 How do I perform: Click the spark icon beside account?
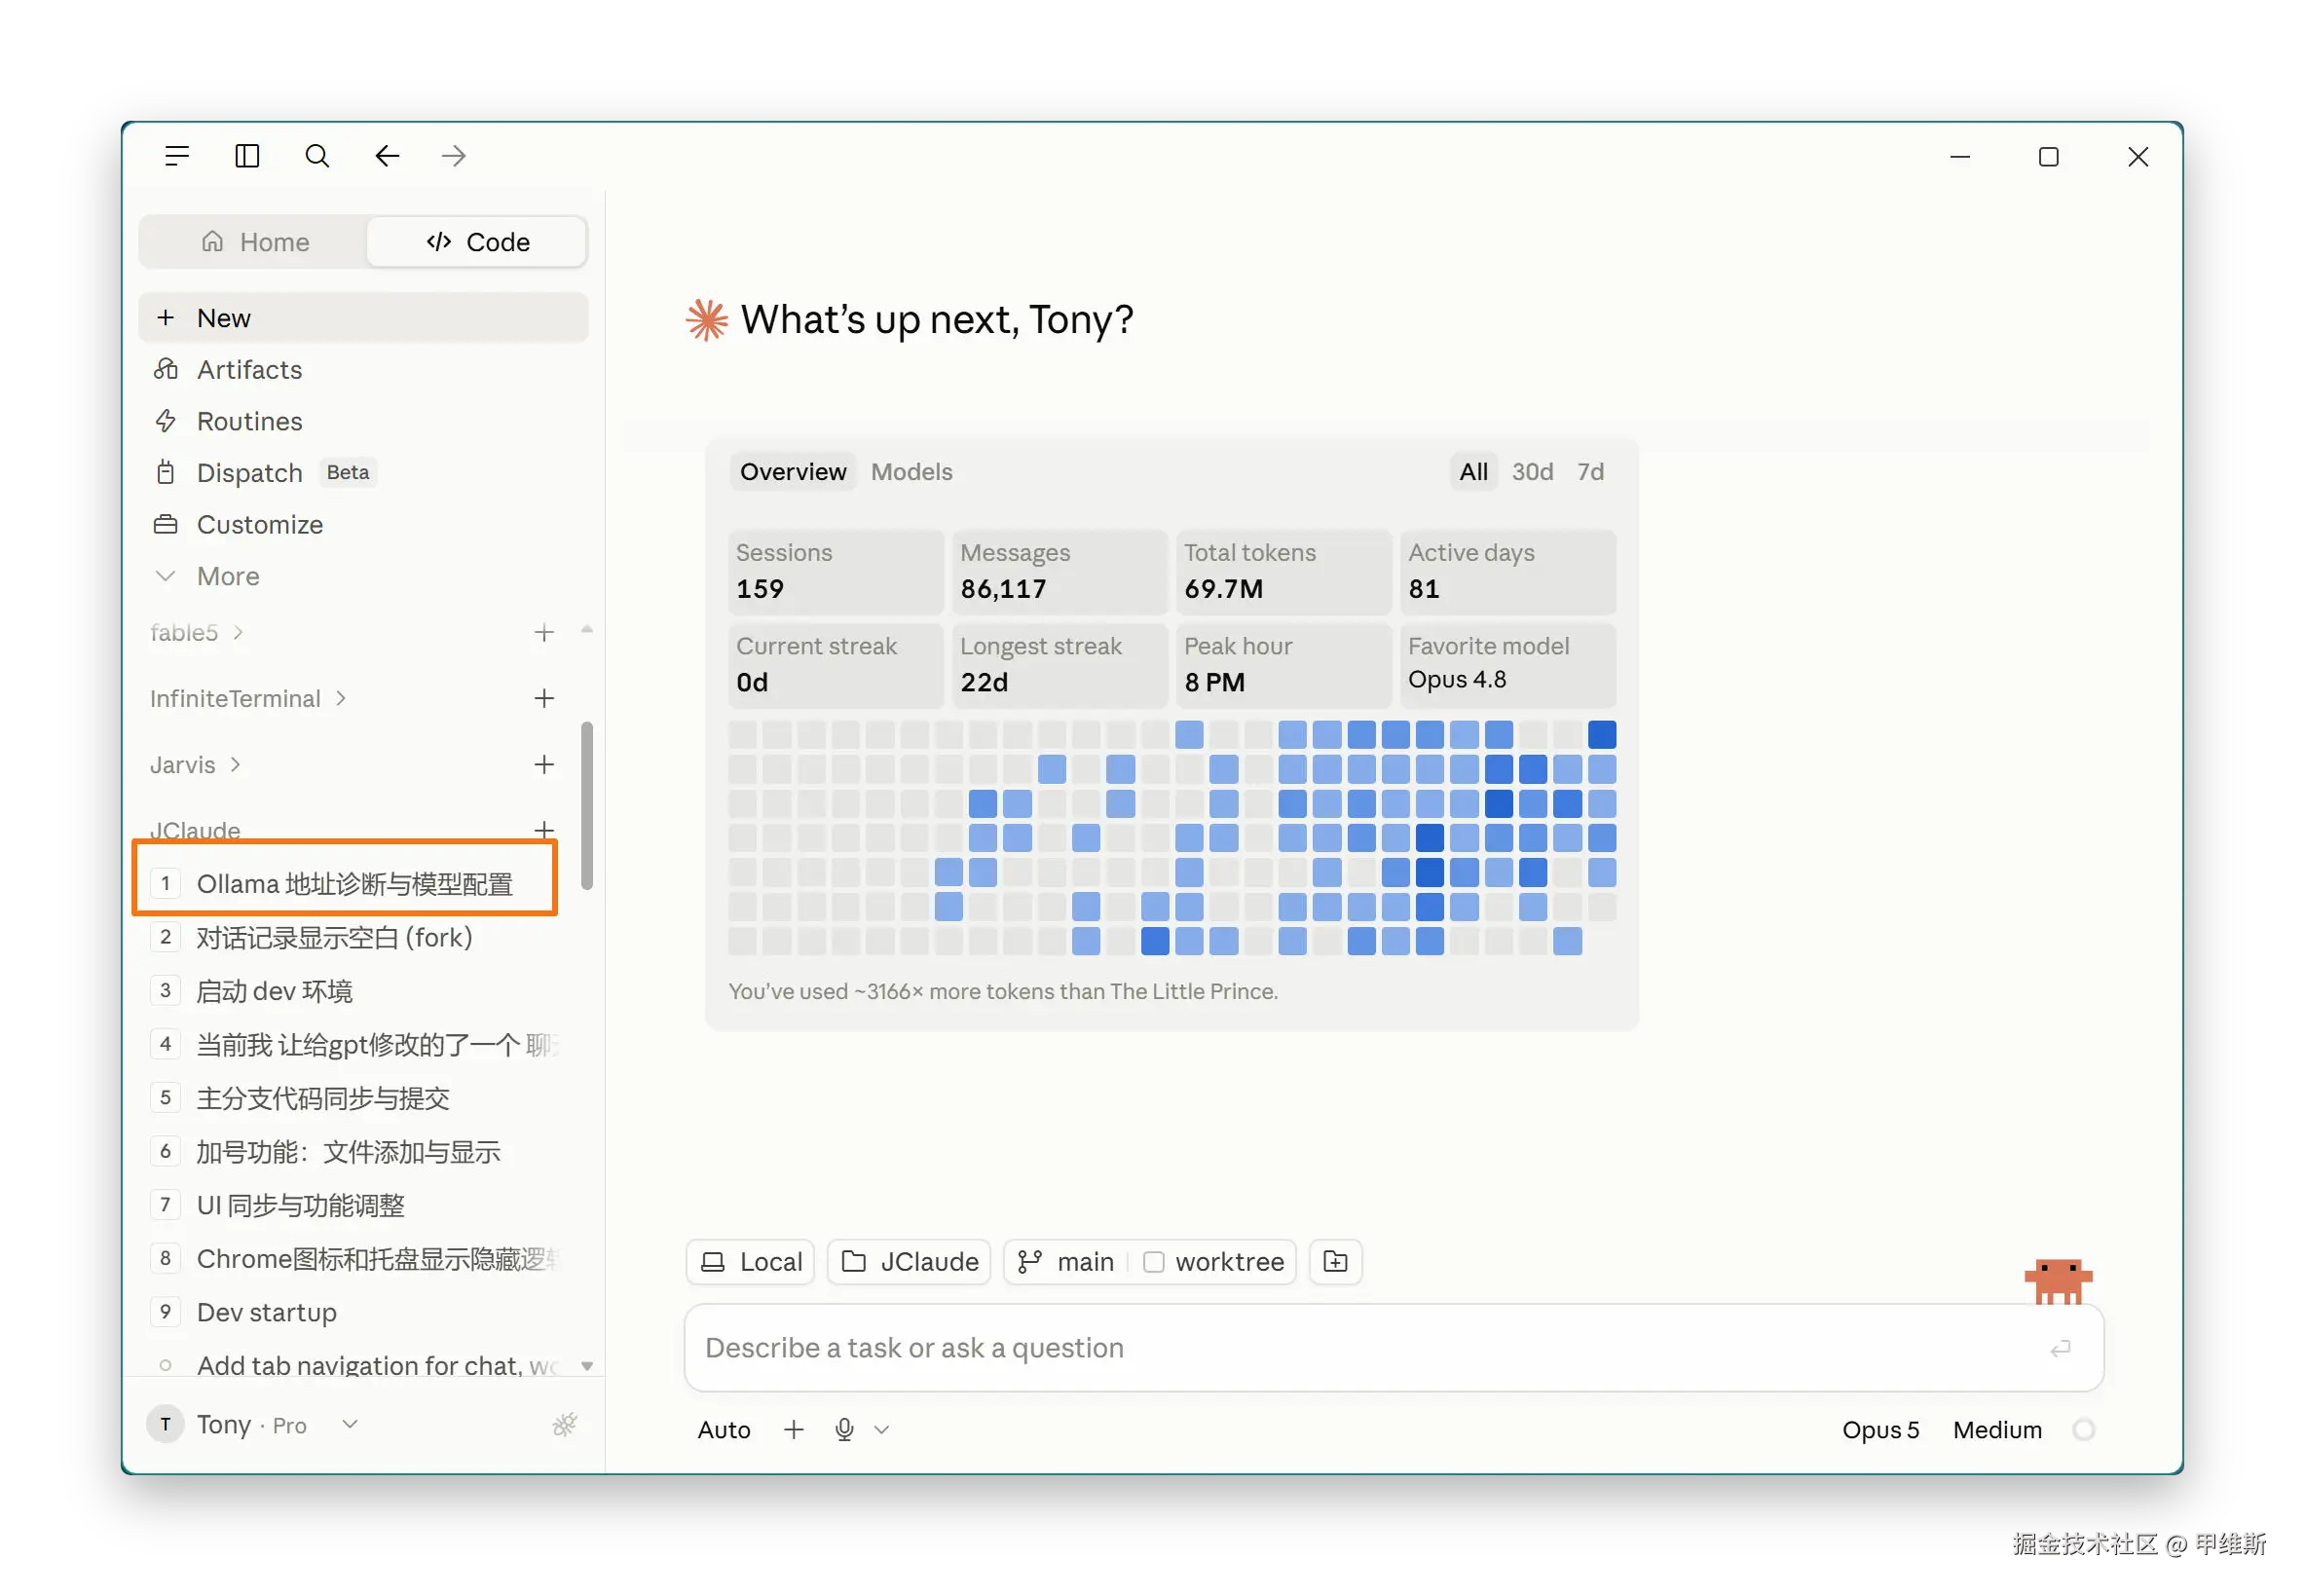pos(565,1425)
